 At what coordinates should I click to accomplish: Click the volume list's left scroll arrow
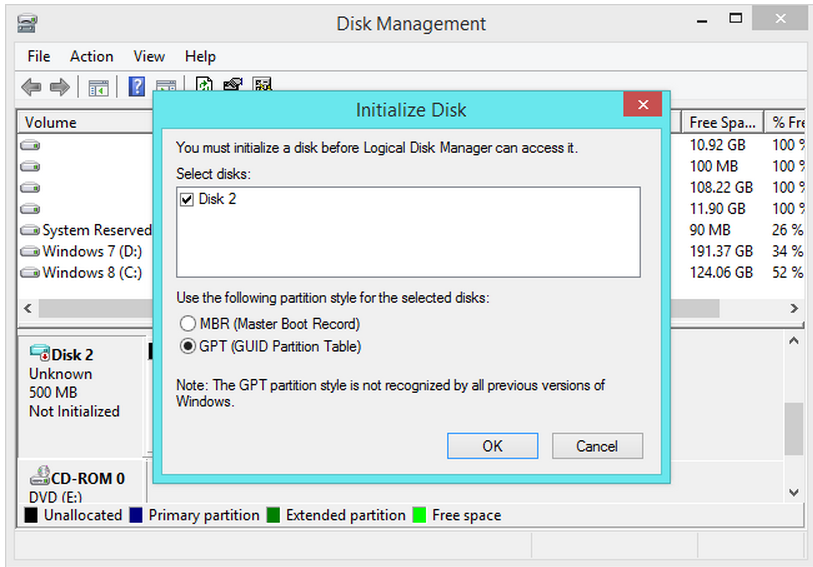click(28, 308)
